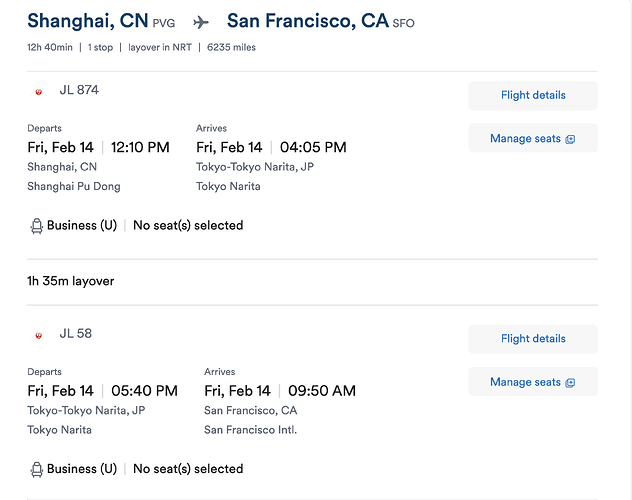Open Manage seats for JL 874

click(x=533, y=138)
